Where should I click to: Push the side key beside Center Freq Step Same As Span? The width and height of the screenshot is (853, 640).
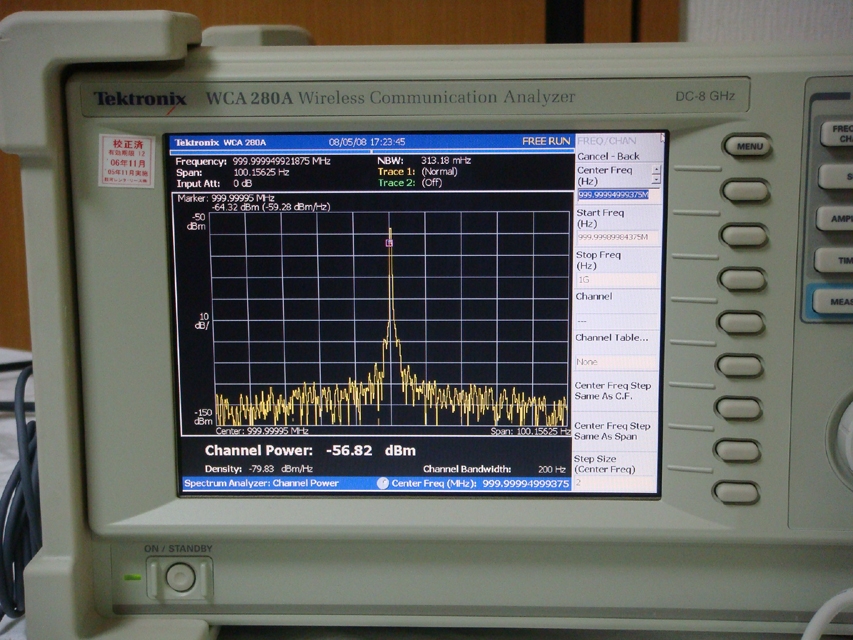[x=738, y=451]
